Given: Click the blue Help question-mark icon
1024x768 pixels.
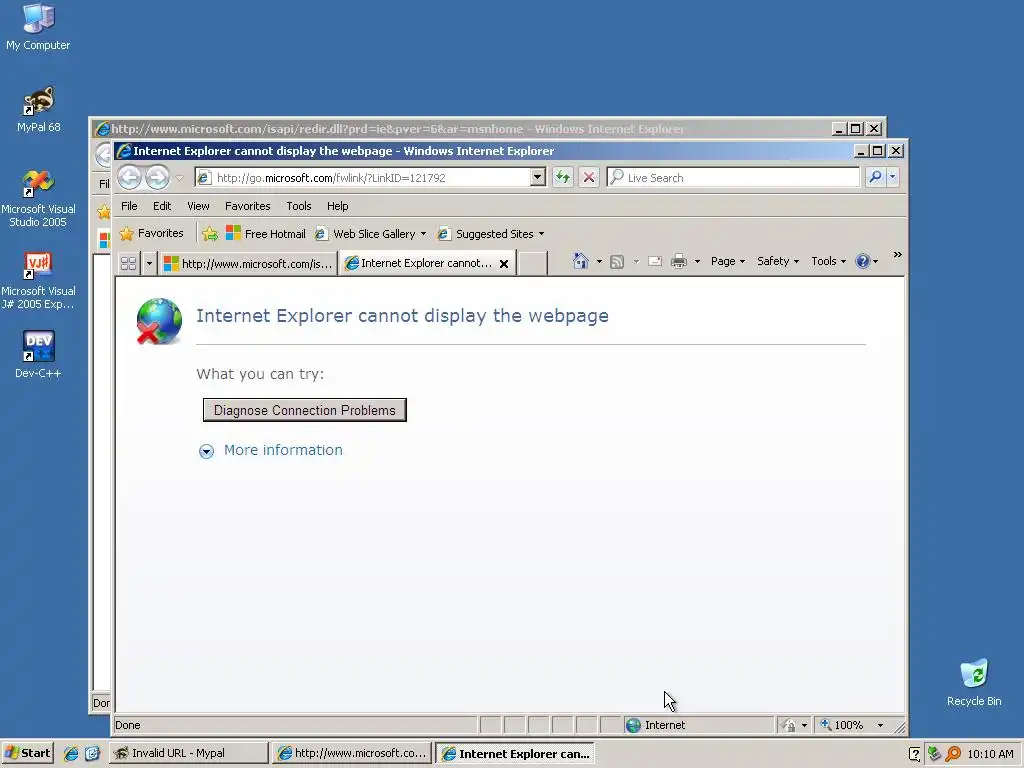Looking at the screenshot, I should pyautogui.click(x=863, y=261).
